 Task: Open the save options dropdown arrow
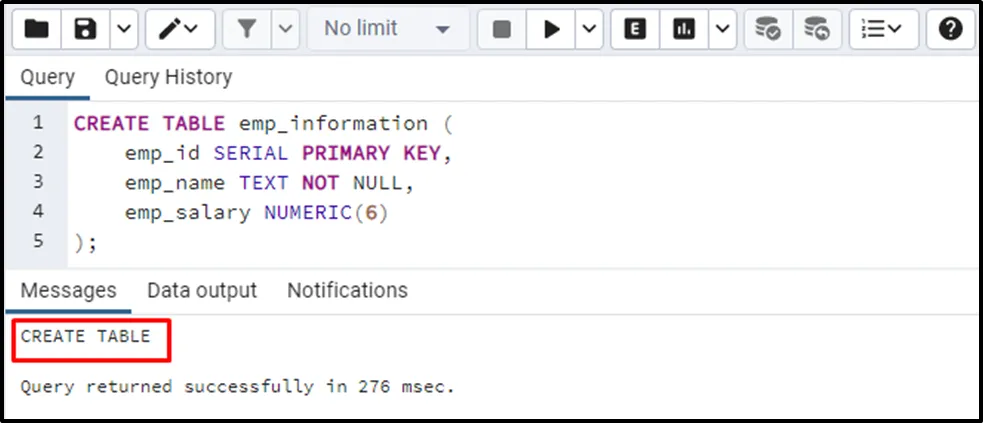[122, 30]
